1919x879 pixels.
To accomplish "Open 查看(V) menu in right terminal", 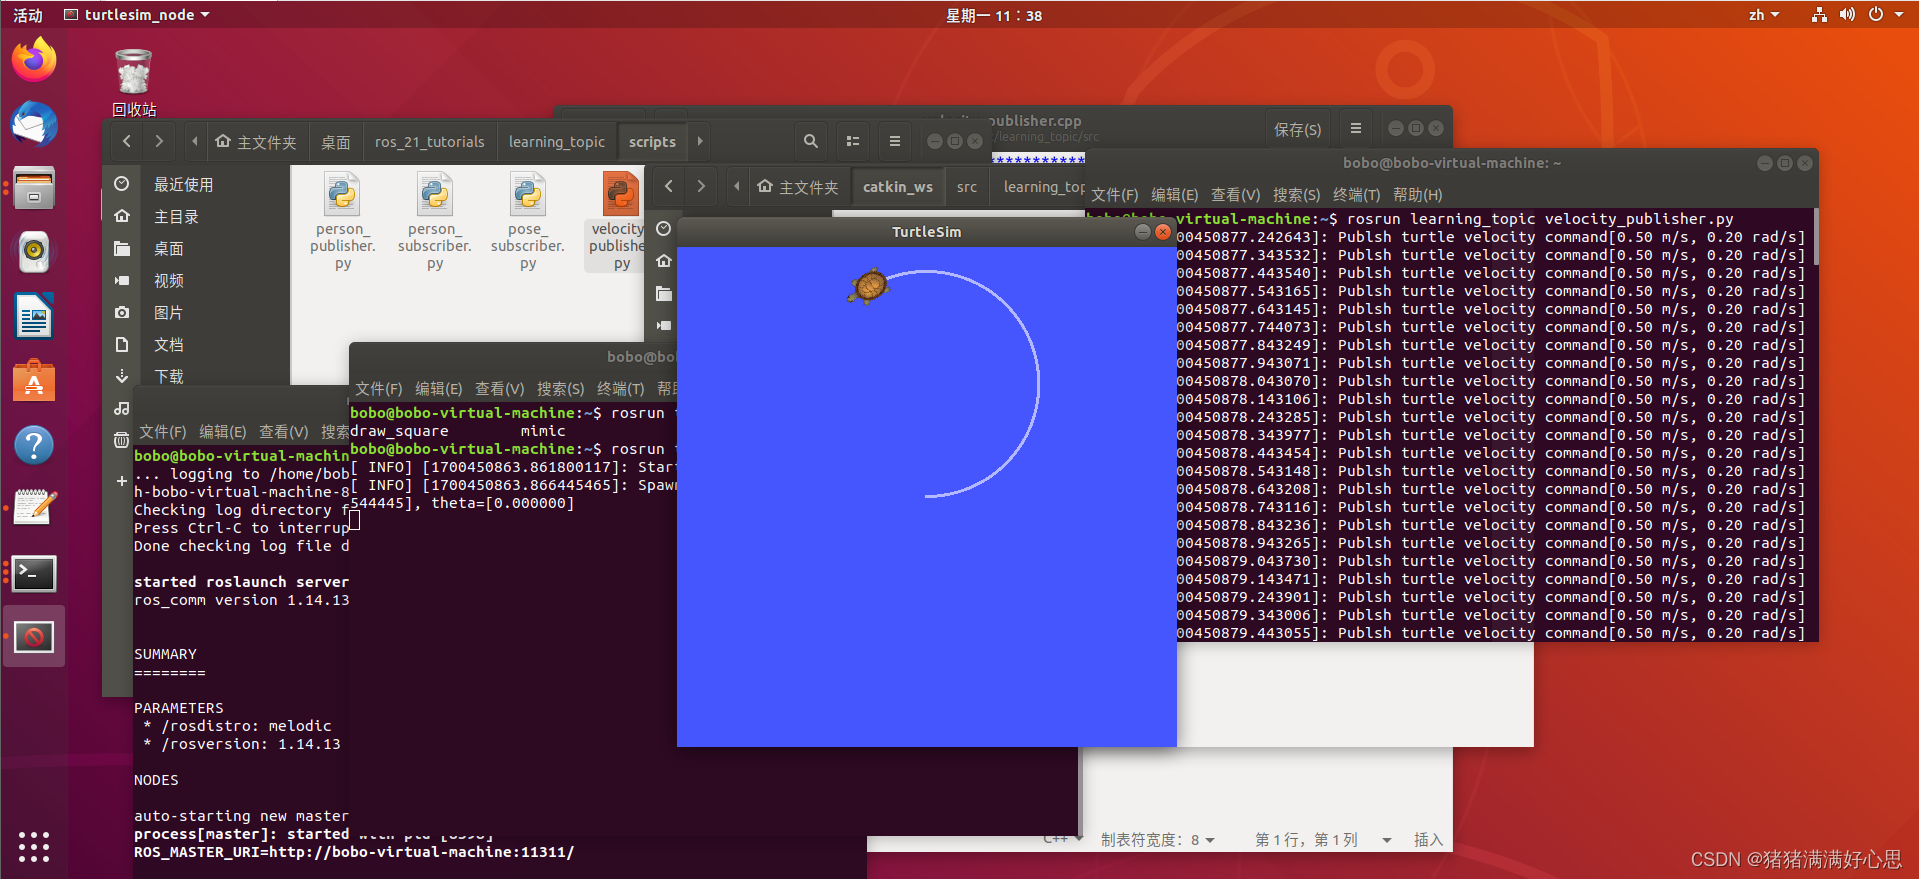I will coord(1235,195).
